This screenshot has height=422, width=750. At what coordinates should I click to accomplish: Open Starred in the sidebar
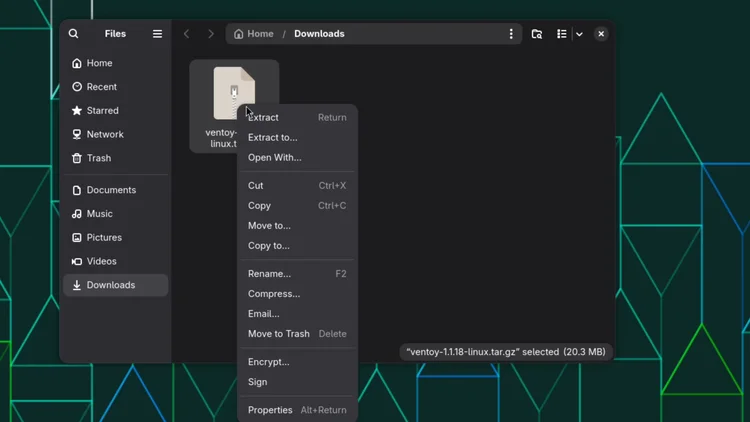pos(115,111)
